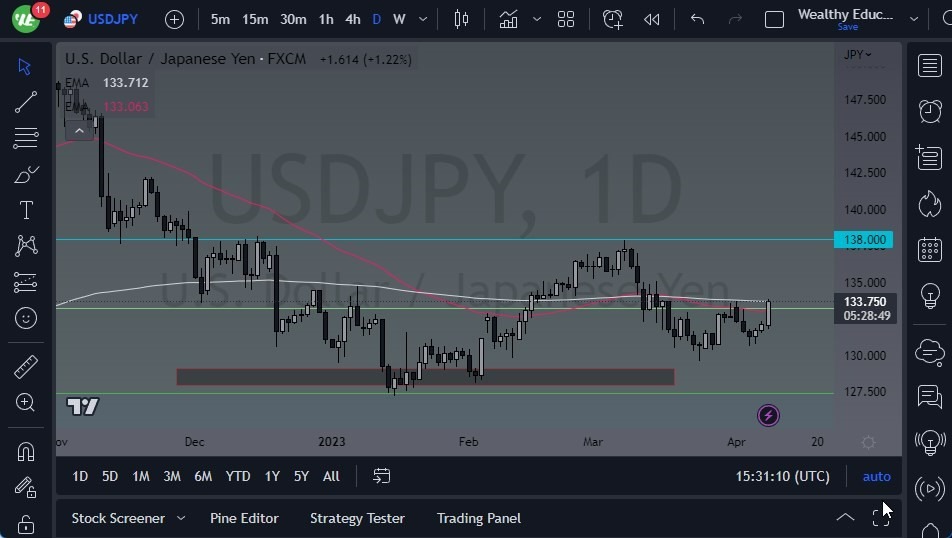
Task: Open the JPY currency dropdown
Action: point(857,54)
